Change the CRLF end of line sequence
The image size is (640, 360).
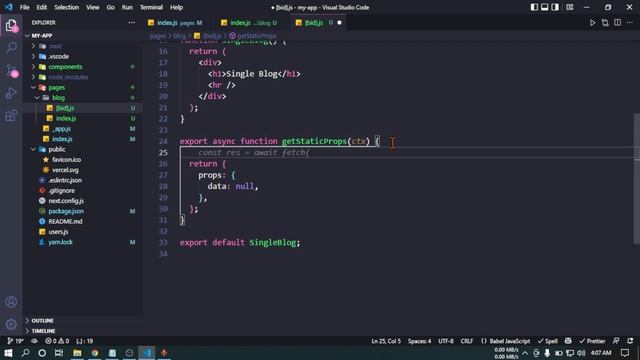(467, 341)
